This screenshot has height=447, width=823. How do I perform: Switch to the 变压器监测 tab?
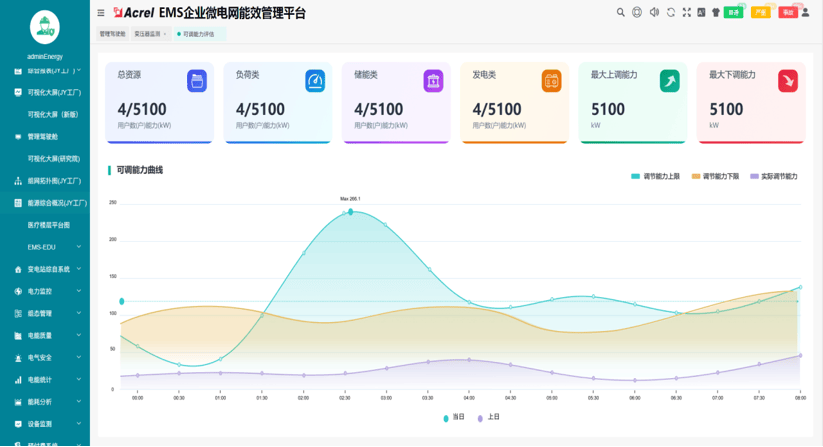pyautogui.click(x=149, y=34)
